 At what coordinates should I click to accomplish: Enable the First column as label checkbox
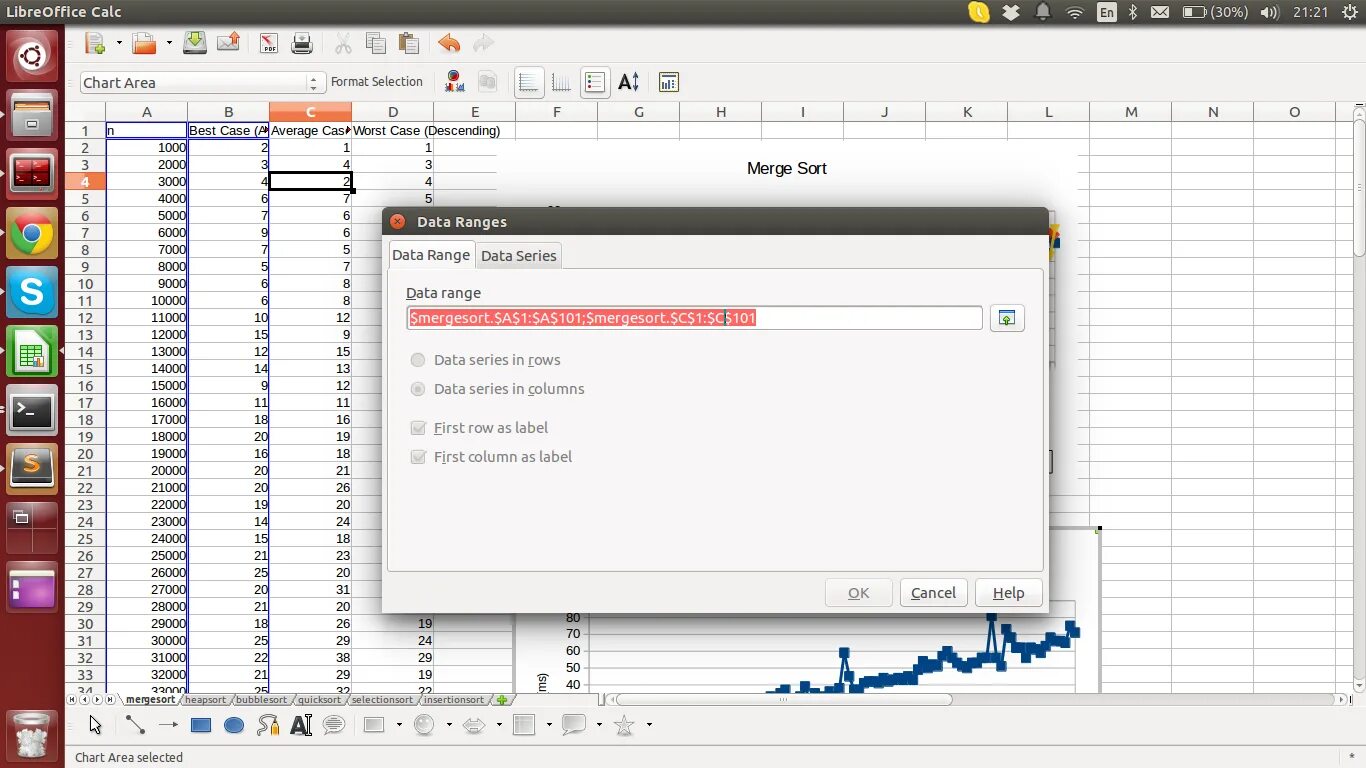pyautogui.click(x=418, y=456)
